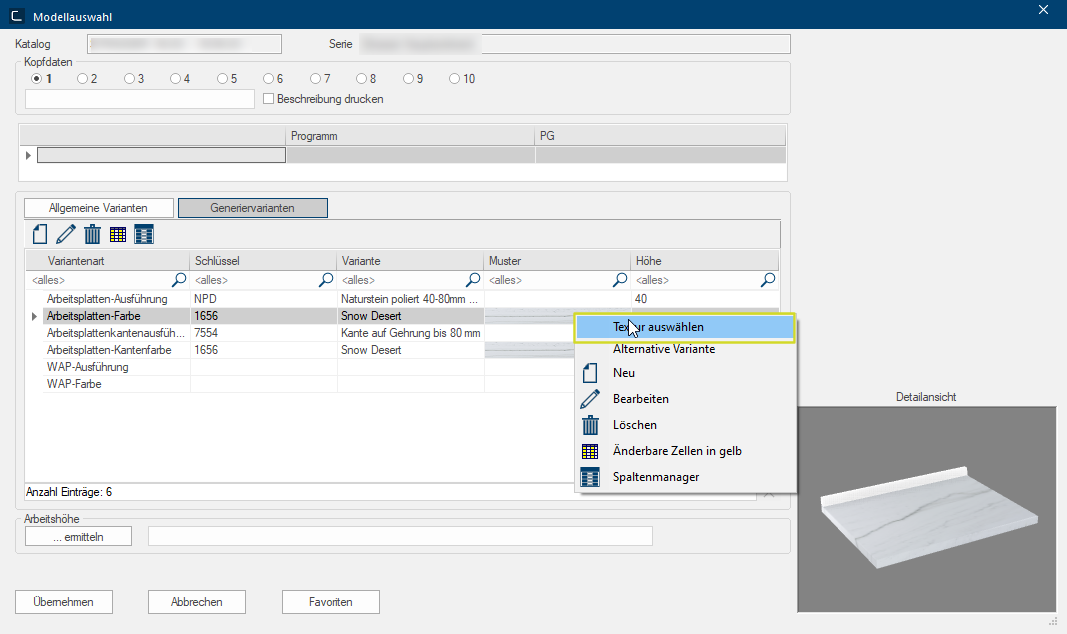Switch to the Allgemeine Varianten tab
Screen dimensions: 1067x634
(x=99, y=208)
